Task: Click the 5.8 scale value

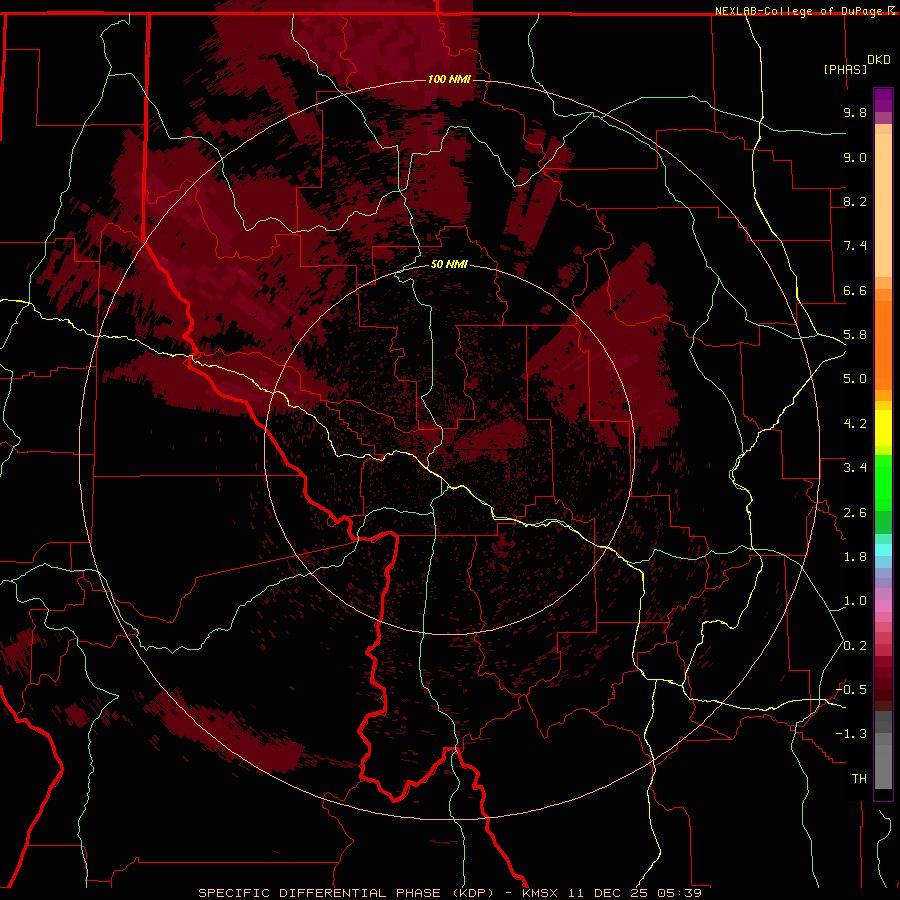Action: [855, 335]
